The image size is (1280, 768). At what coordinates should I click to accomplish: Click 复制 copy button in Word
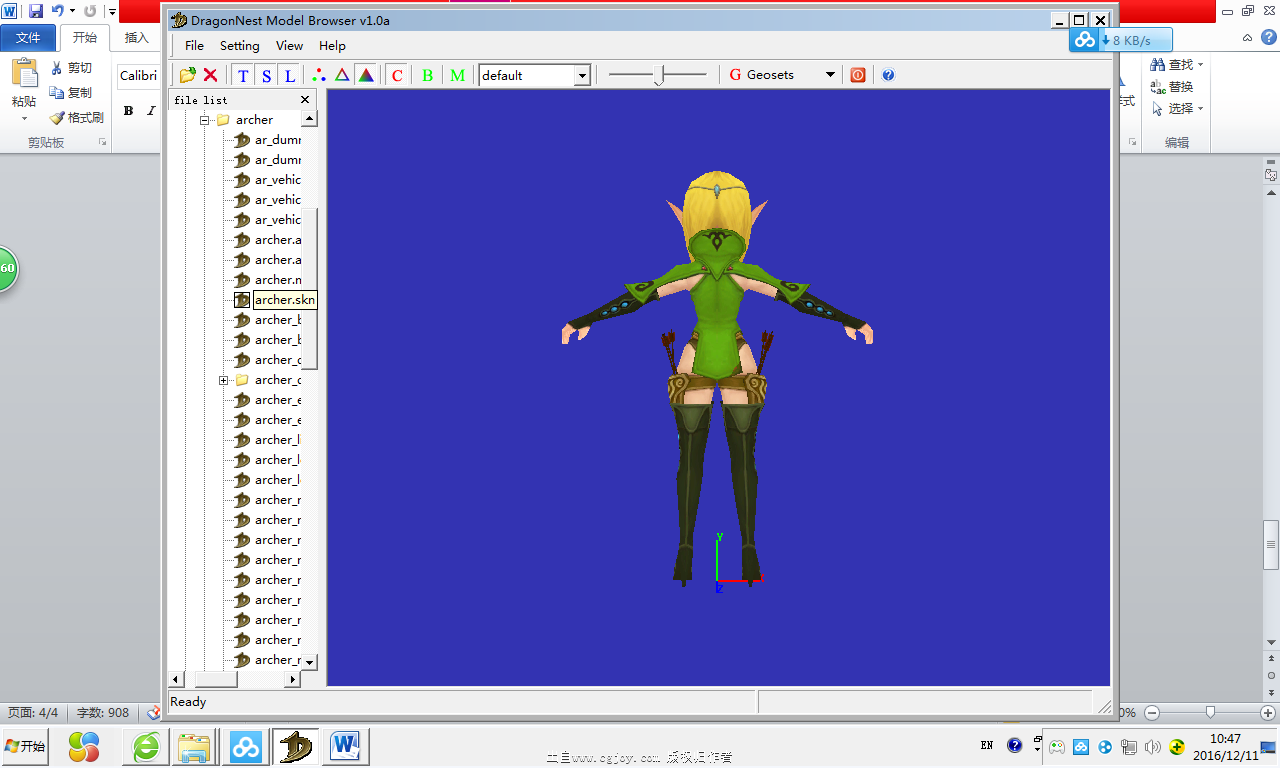point(71,92)
